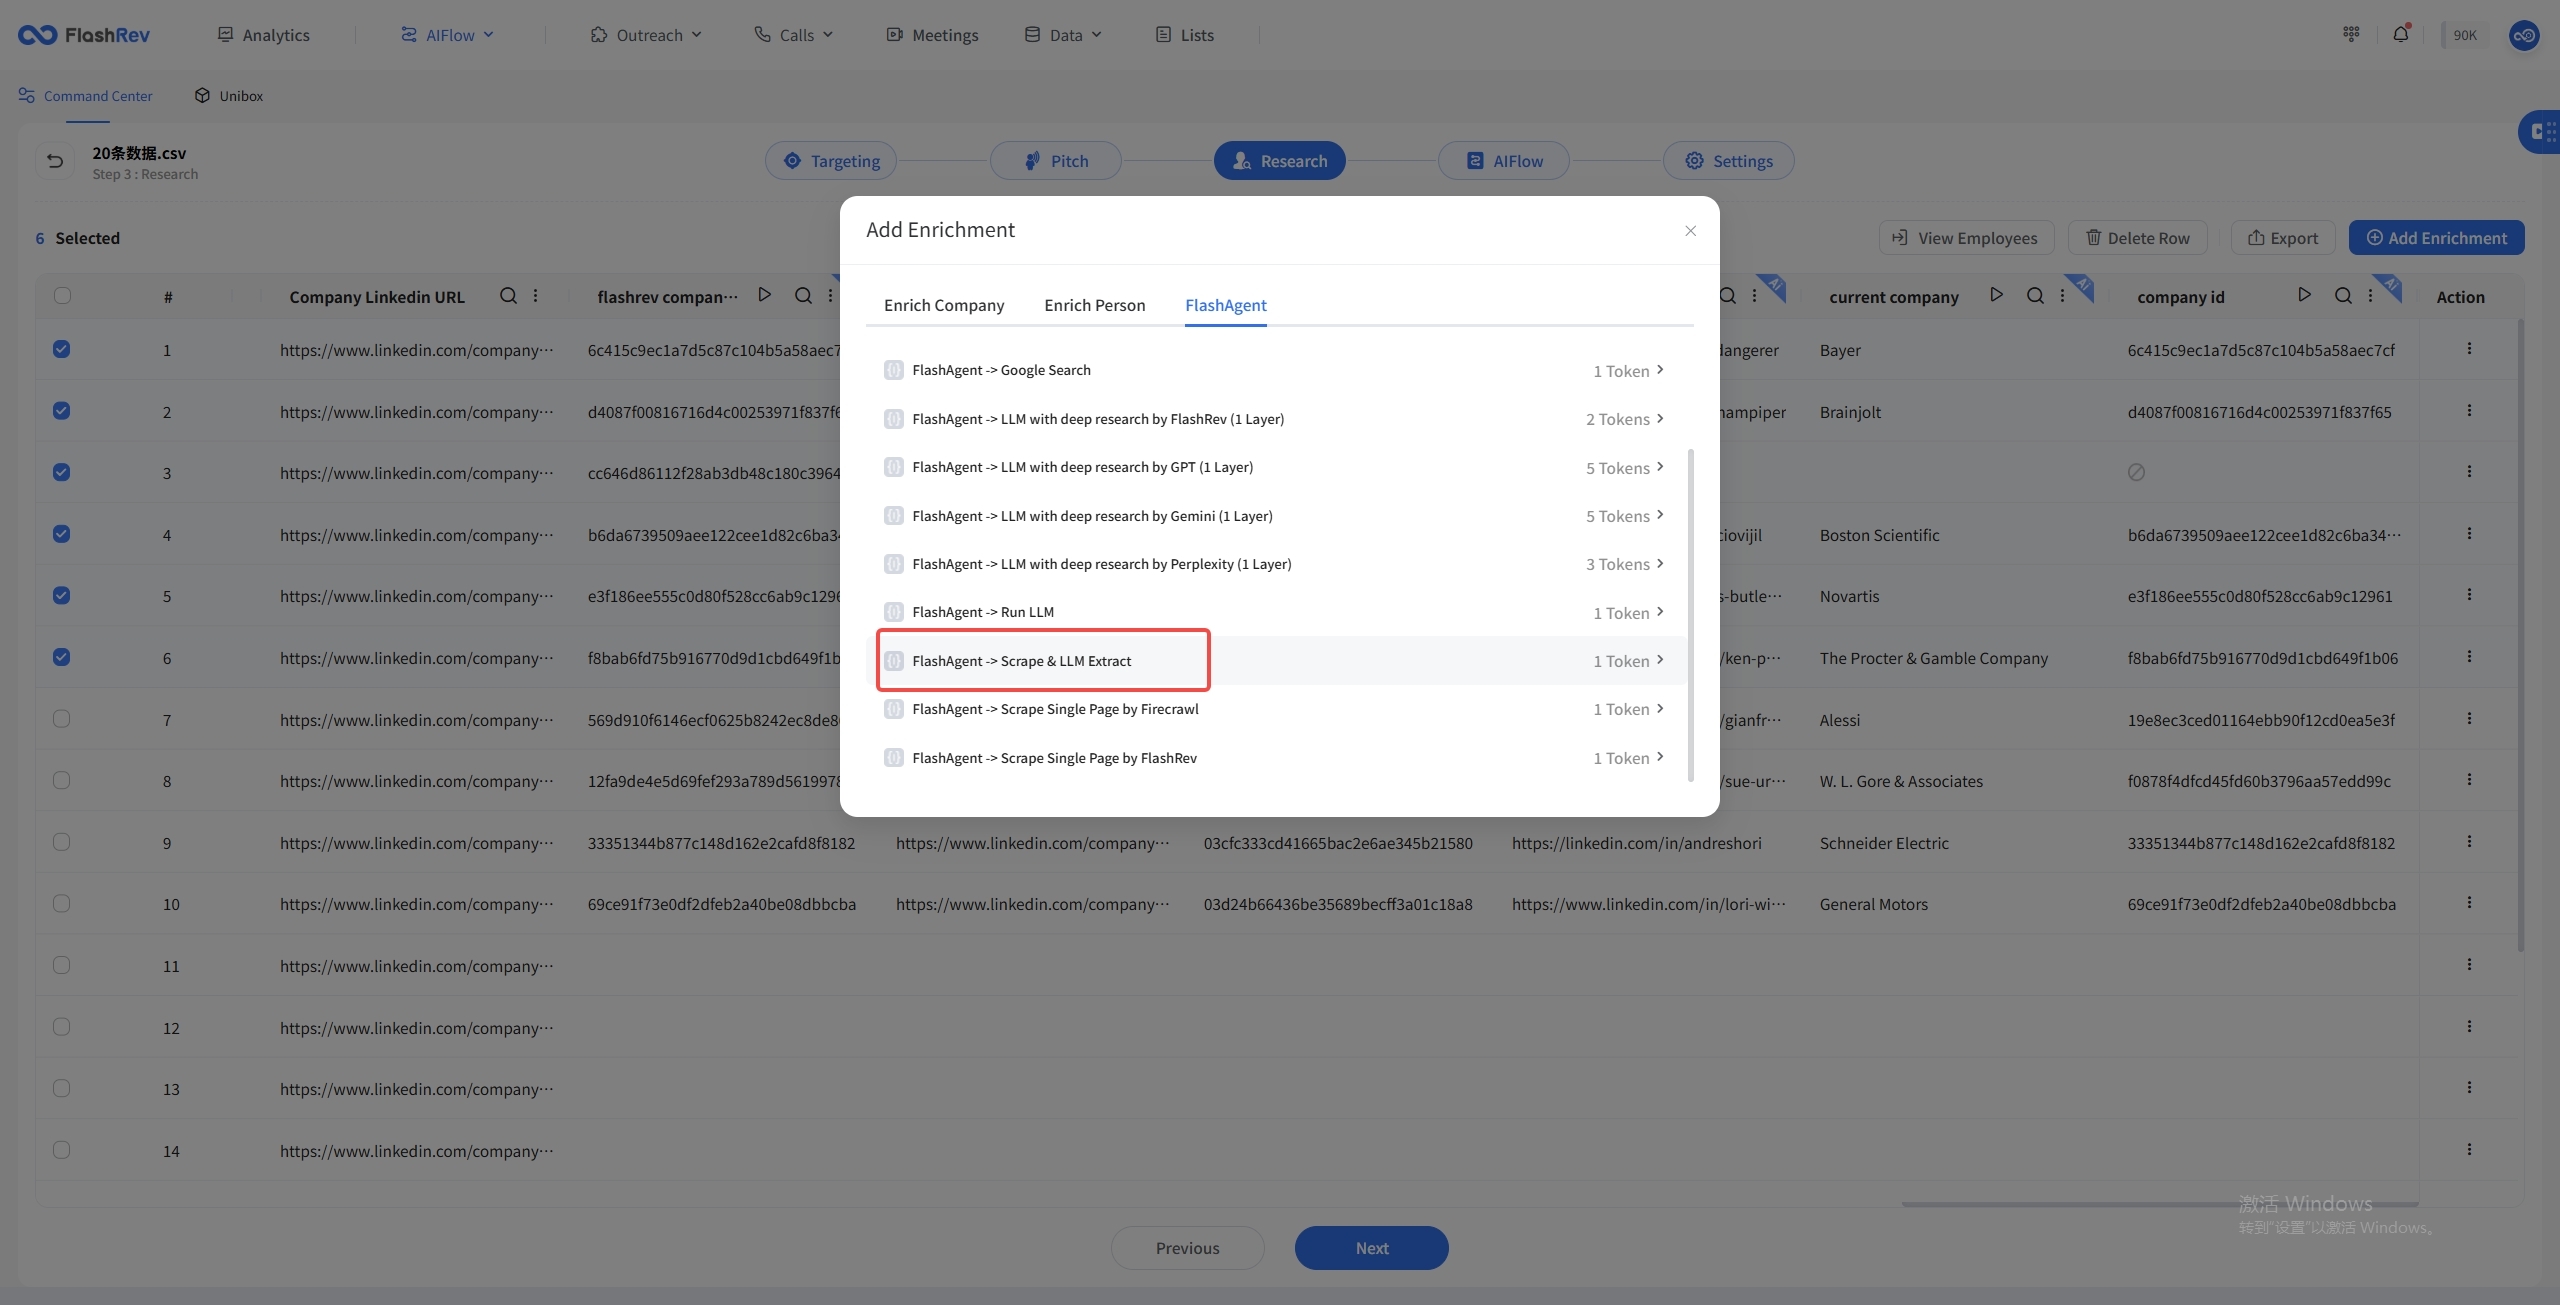
Task: Open the apps grid icon
Action: click(2351, 34)
